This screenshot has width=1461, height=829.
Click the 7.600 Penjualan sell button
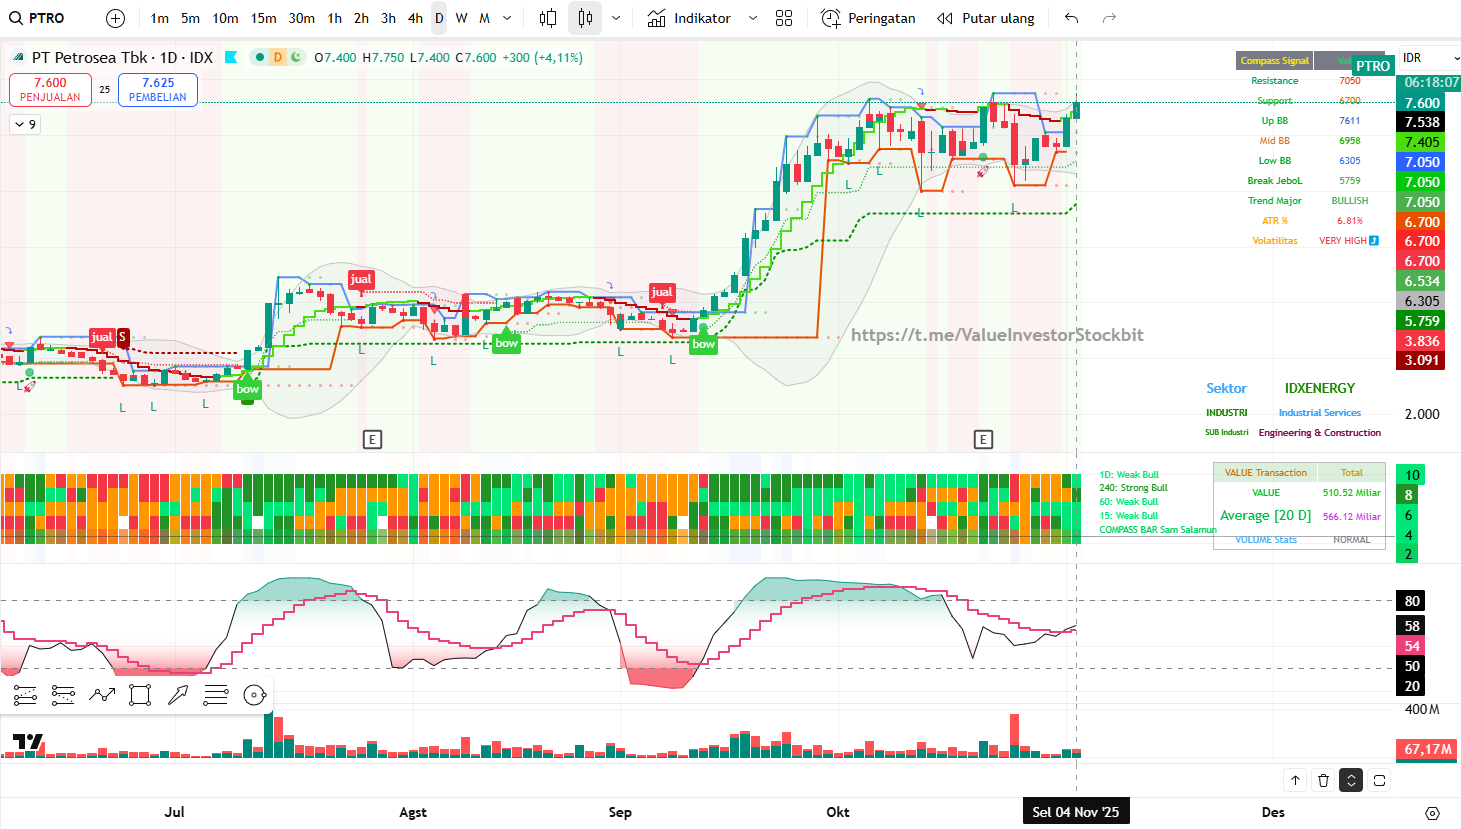coord(50,90)
